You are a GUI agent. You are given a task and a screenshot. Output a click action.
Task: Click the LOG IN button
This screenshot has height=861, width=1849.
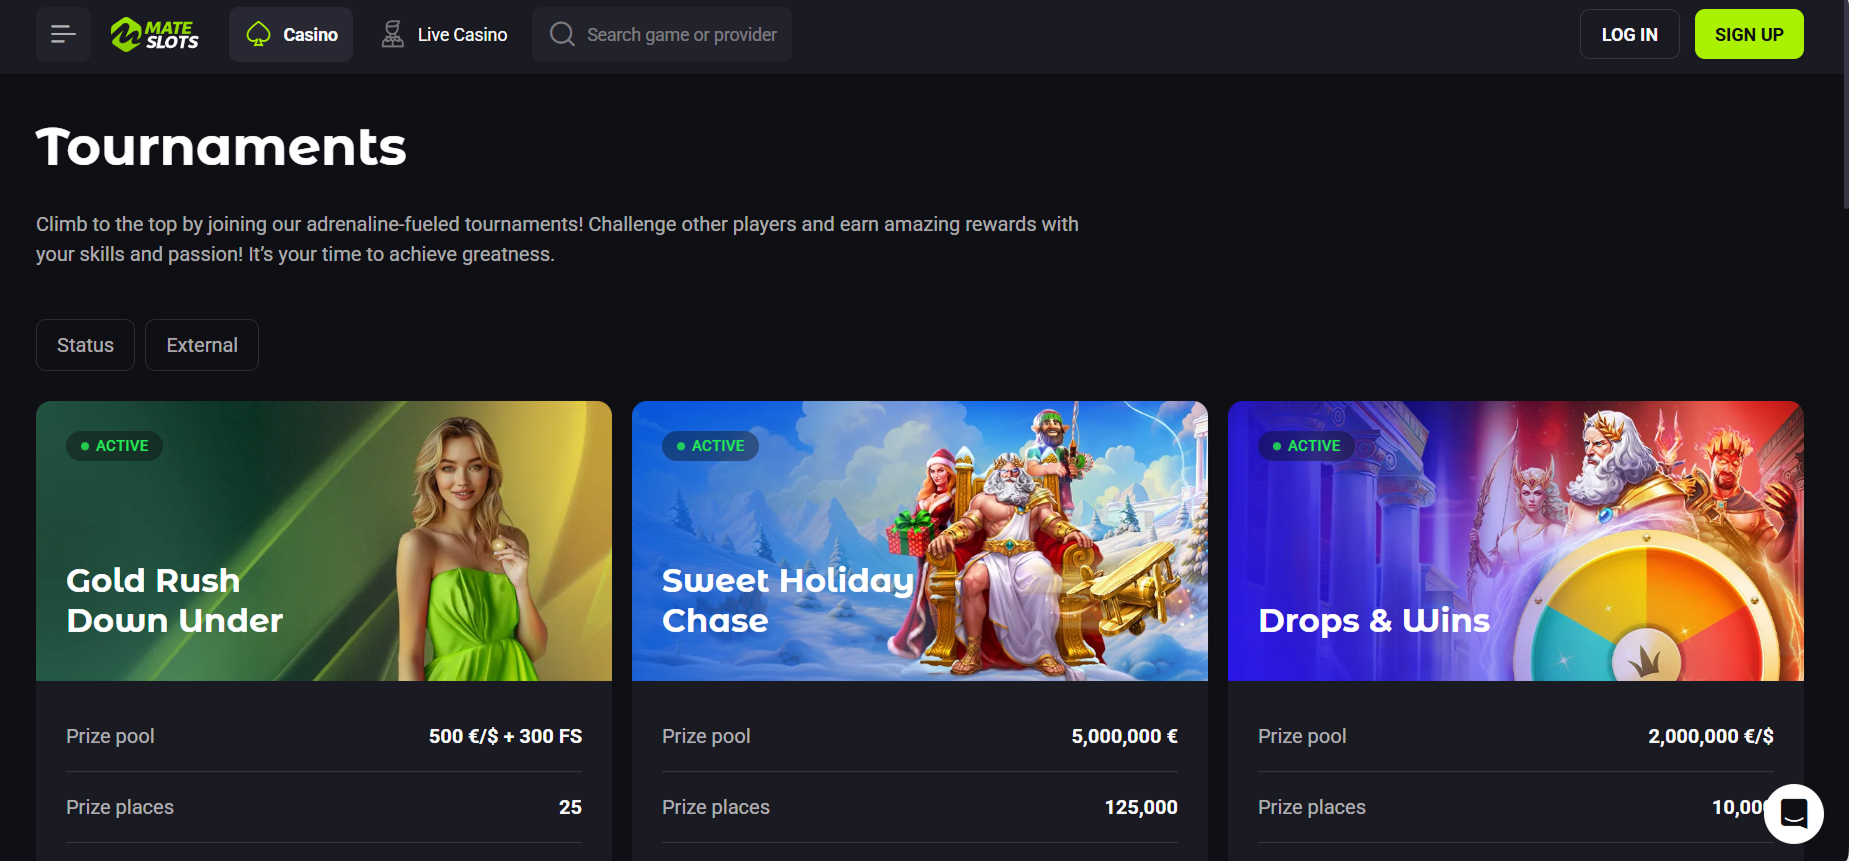coord(1629,34)
